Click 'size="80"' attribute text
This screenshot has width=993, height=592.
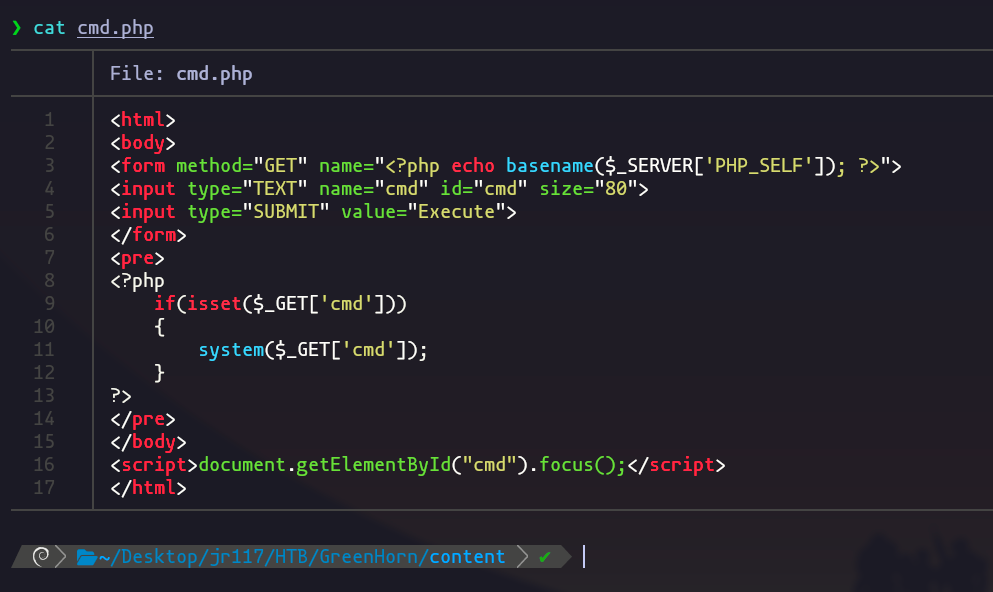tap(588, 189)
